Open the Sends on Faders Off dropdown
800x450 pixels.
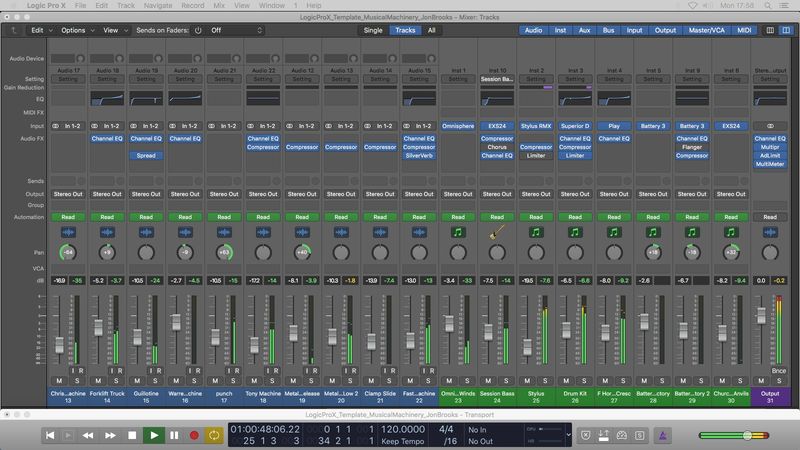236,30
